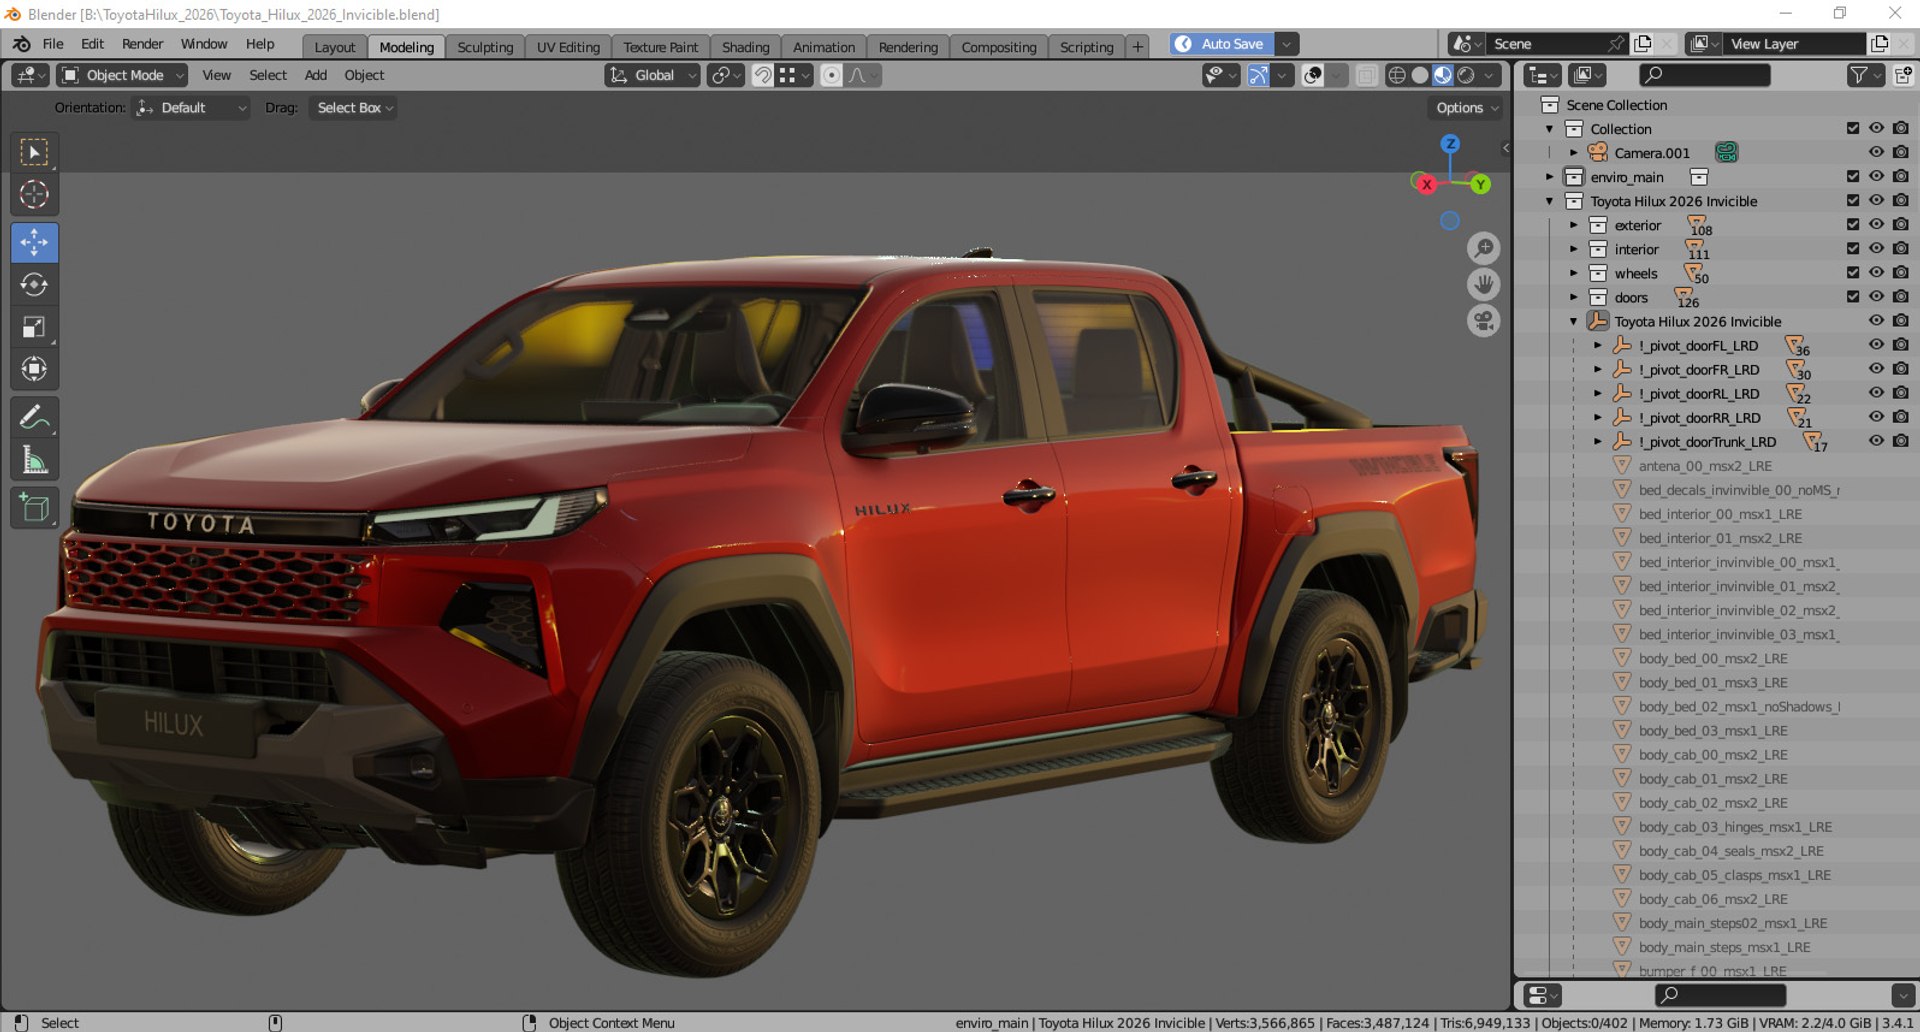Switch to UV Editing workspace tab
The image size is (1920, 1032).
tap(568, 47)
